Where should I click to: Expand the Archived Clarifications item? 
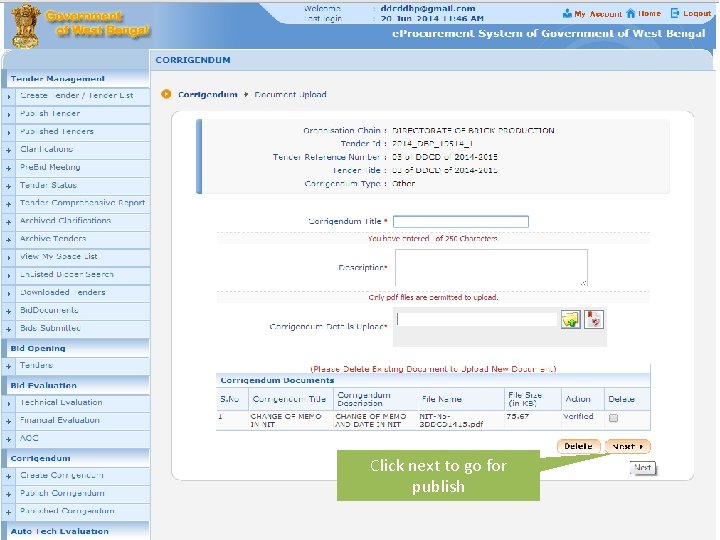[9, 222]
